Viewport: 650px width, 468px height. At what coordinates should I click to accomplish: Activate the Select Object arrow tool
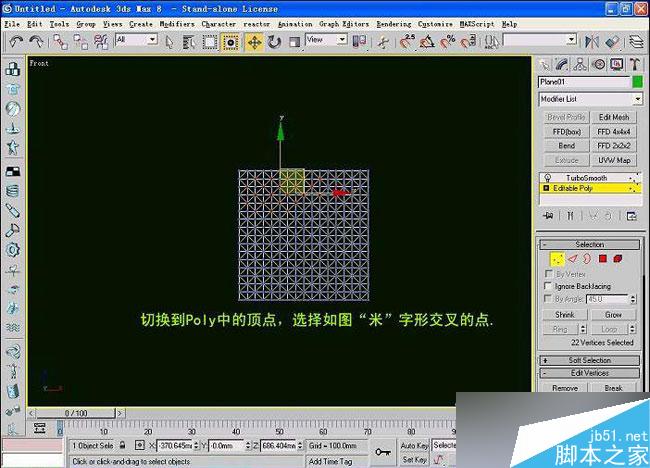(169, 42)
